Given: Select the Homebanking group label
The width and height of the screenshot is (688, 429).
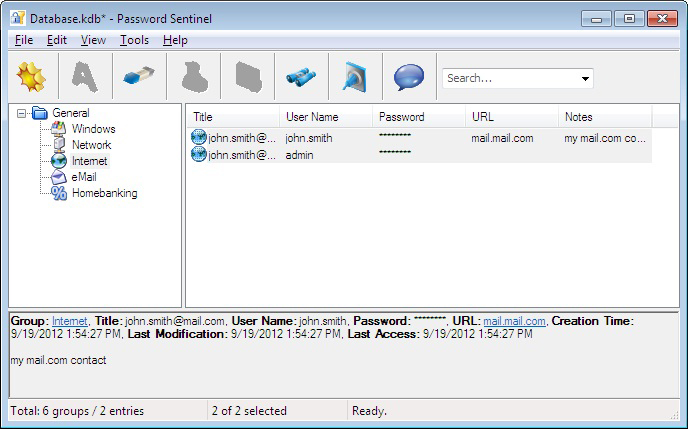Looking at the screenshot, I should pos(104,193).
